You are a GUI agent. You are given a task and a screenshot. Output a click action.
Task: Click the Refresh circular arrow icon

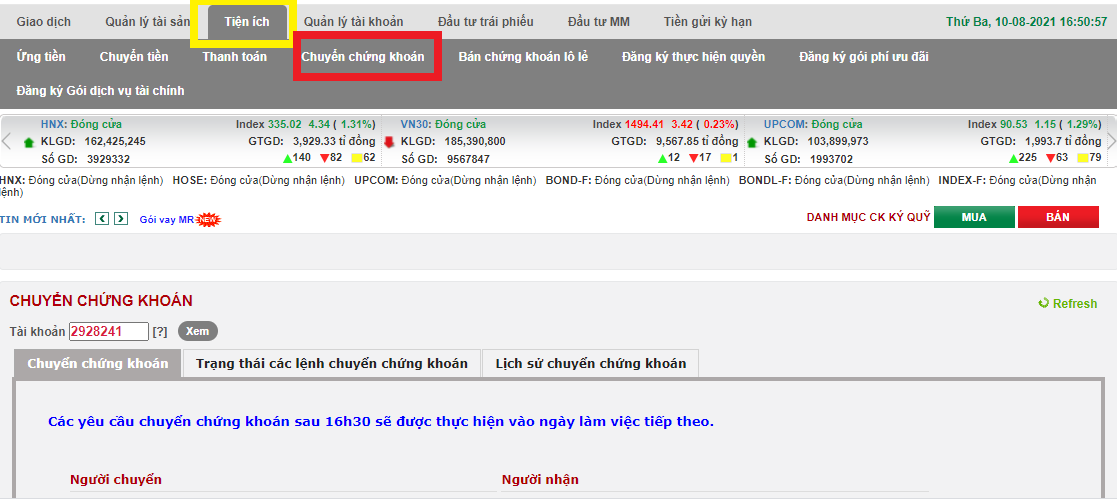[x=1044, y=303]
